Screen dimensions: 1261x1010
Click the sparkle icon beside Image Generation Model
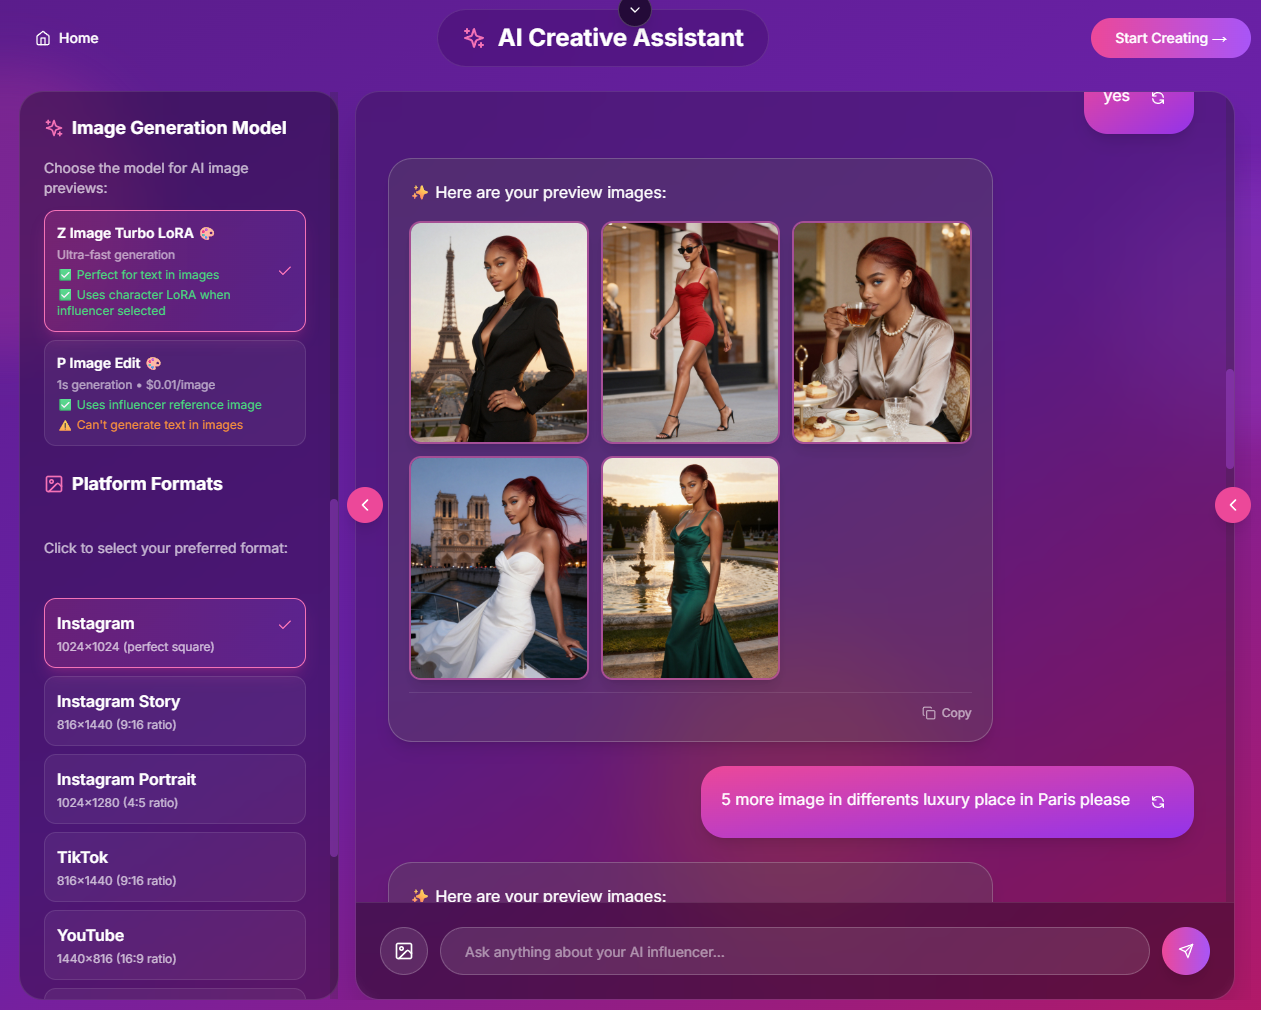coord(52,128)
